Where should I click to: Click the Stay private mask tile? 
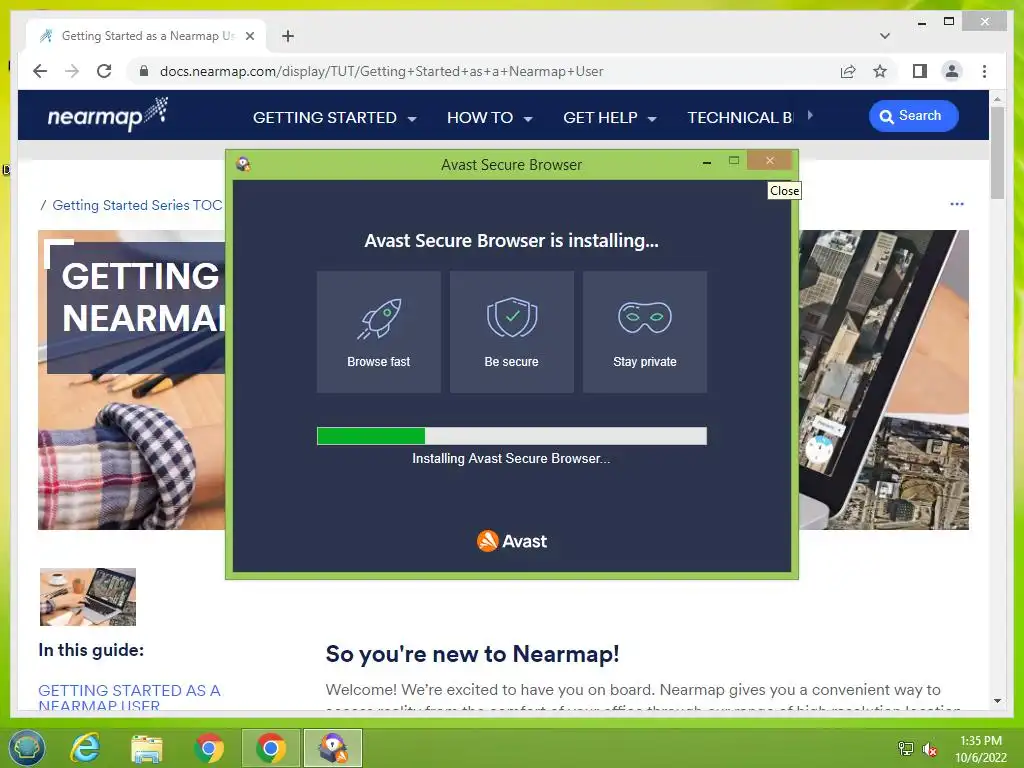pyautogui.click(x=645, y=332)
